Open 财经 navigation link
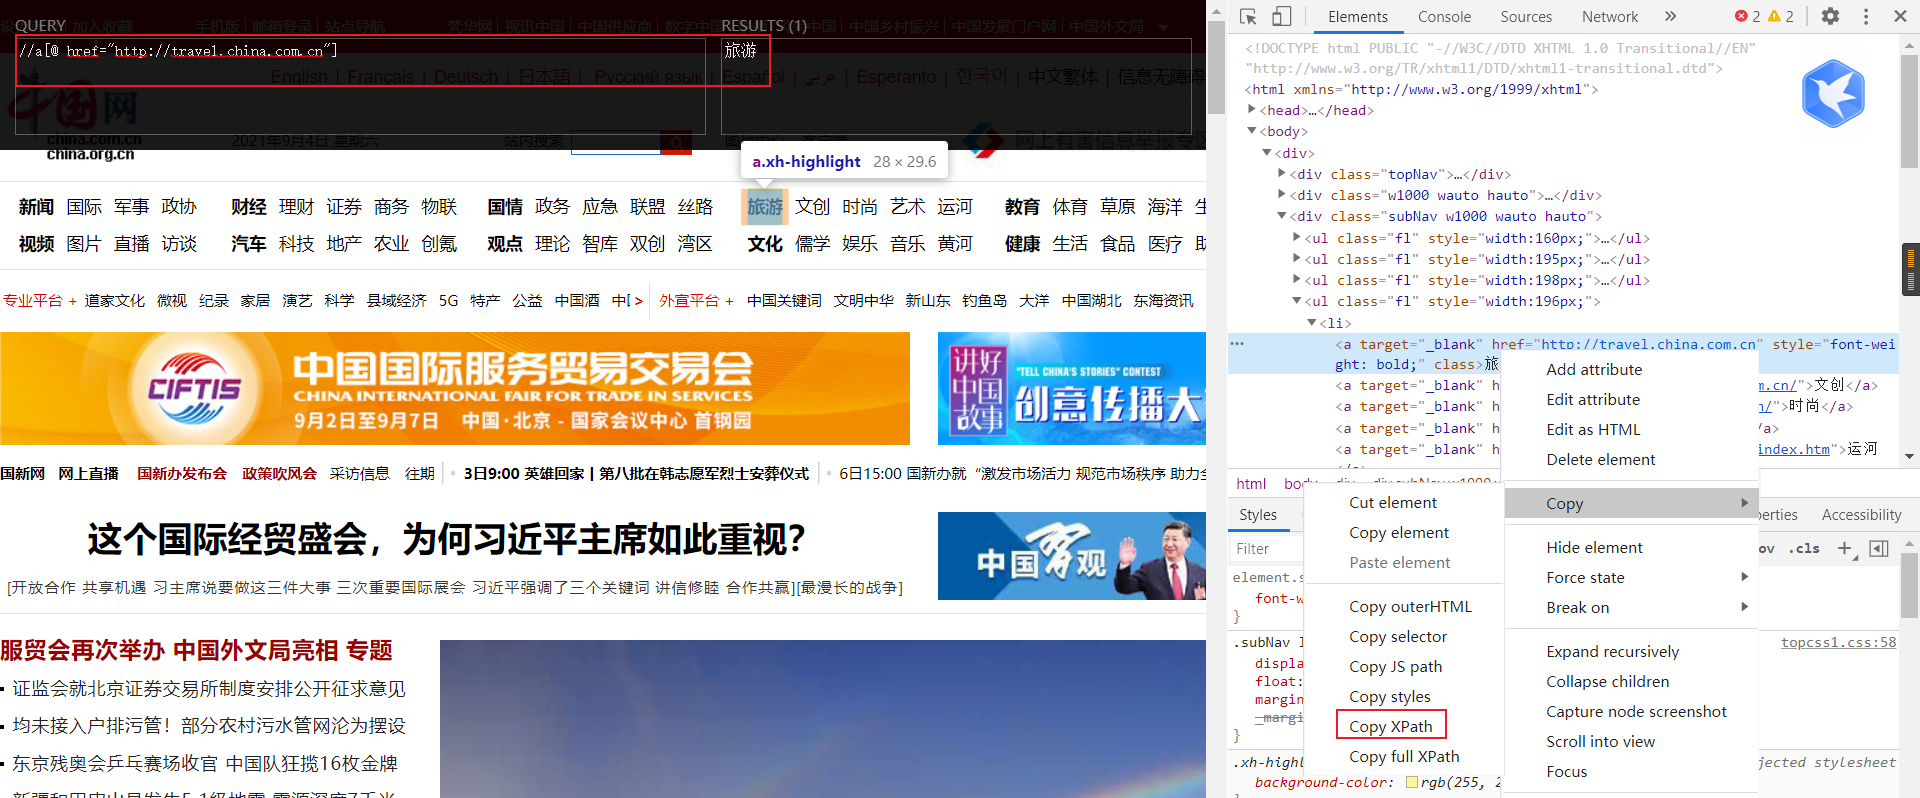The height and width of the screenshot is (798, 1920). point(248,206)
